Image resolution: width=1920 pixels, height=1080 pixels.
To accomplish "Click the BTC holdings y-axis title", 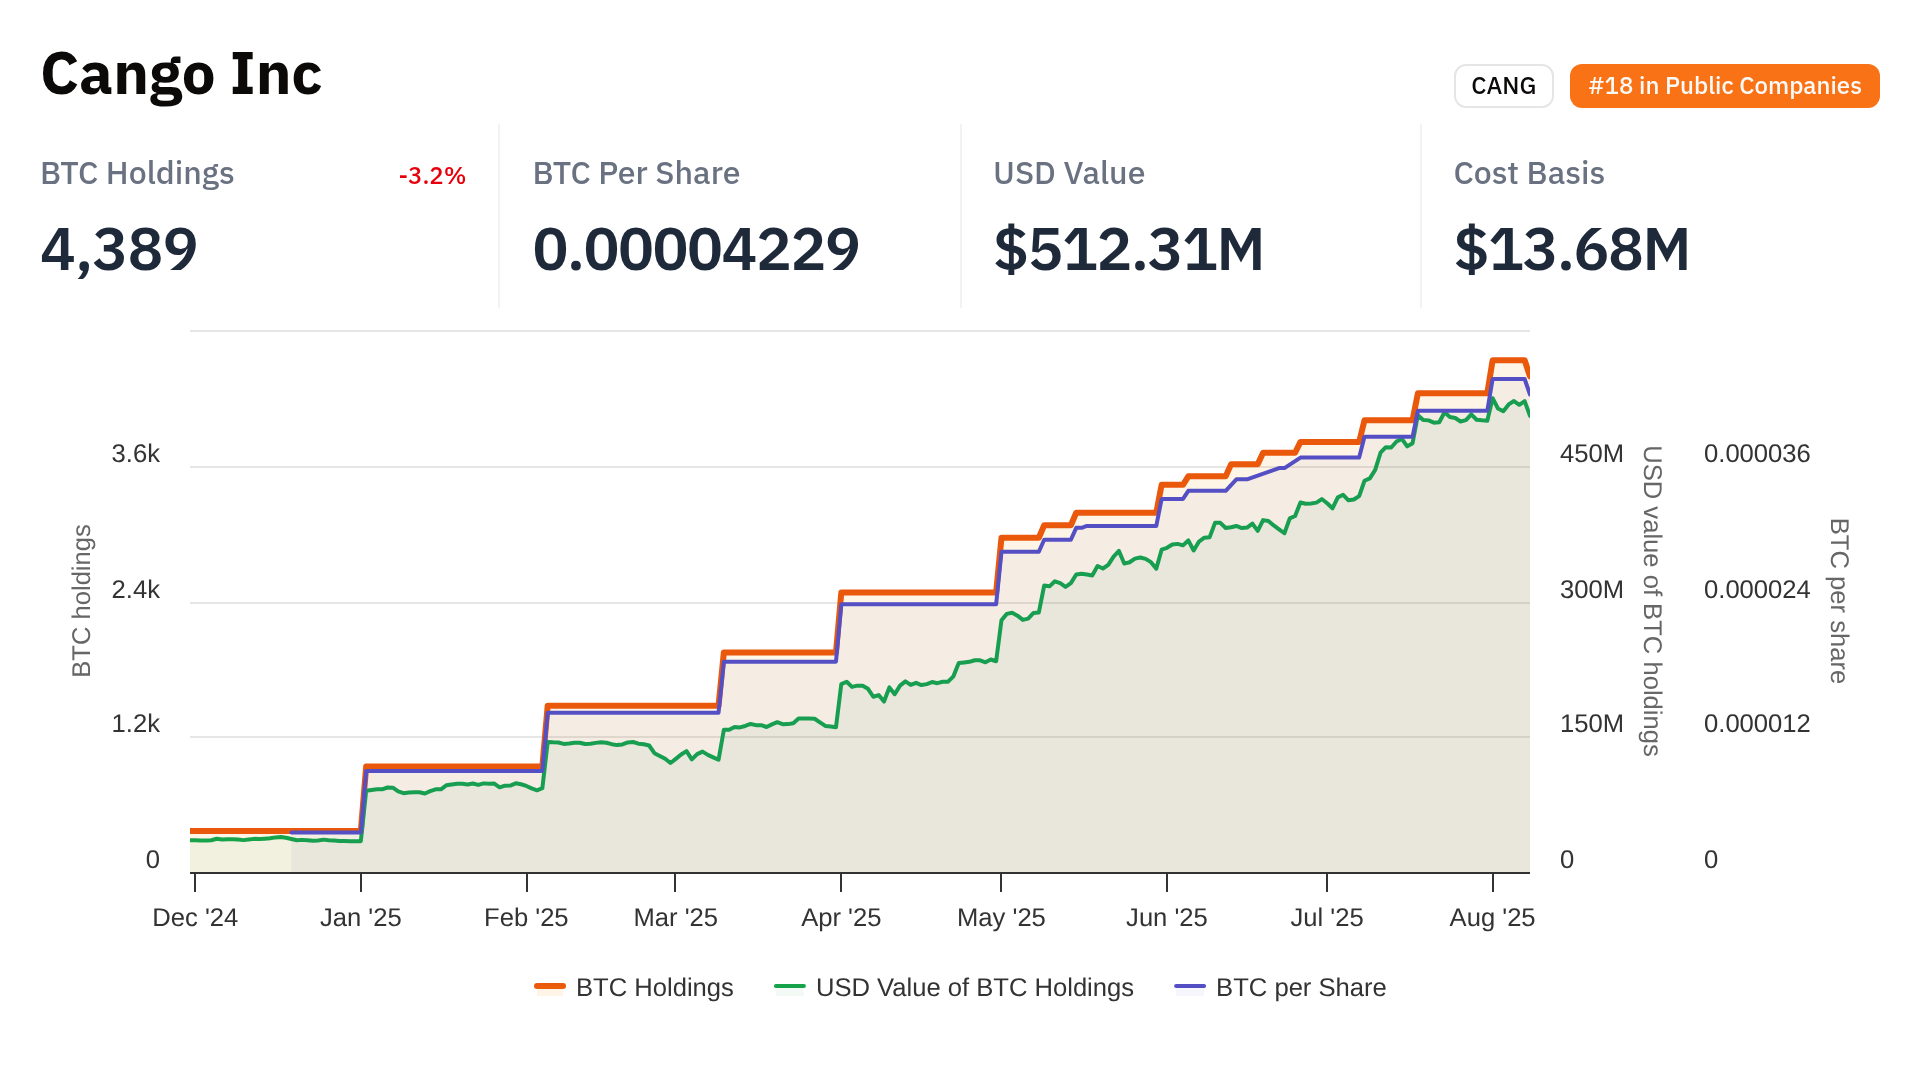I will tap(82, 601).
